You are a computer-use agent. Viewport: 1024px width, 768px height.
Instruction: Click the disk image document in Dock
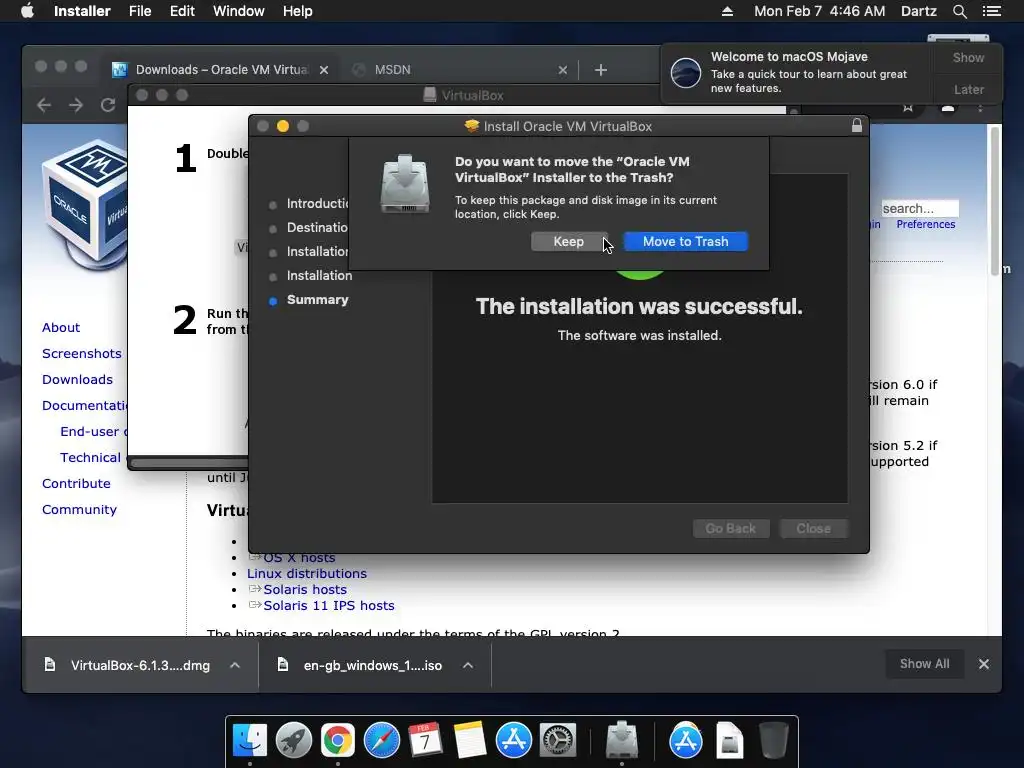coord(729,741)
